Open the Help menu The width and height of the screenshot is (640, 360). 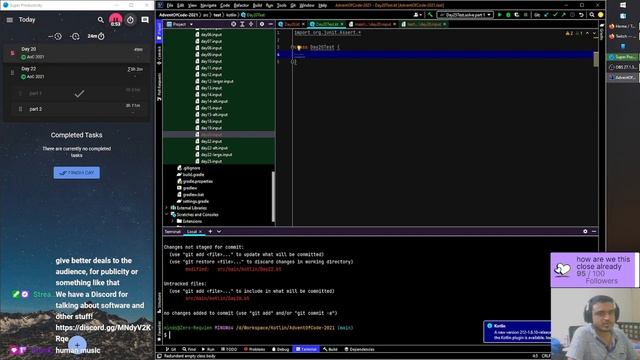[x=322, y=5]
